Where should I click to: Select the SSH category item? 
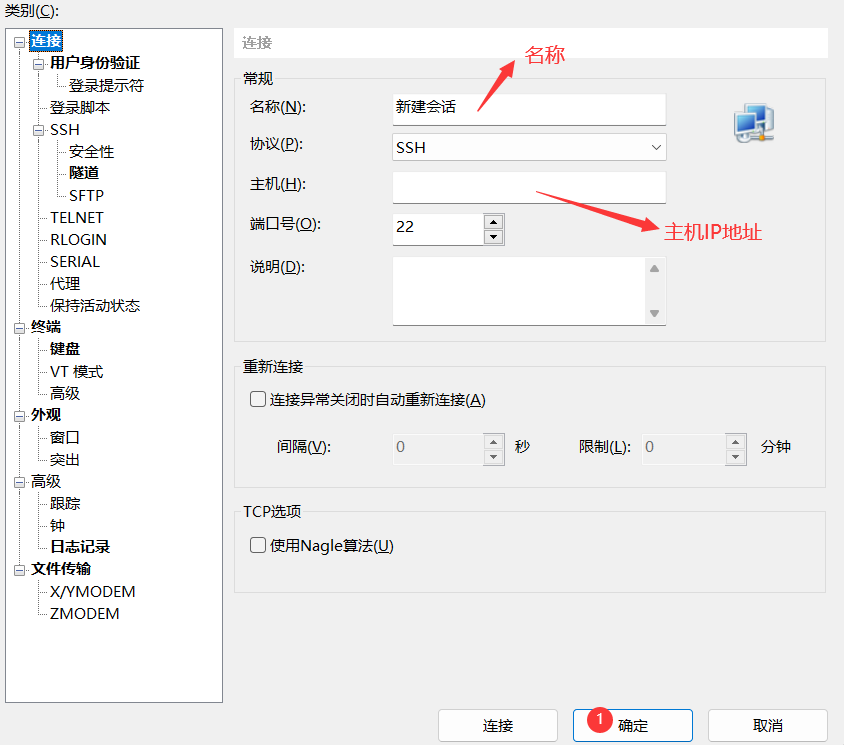(65, 130)
